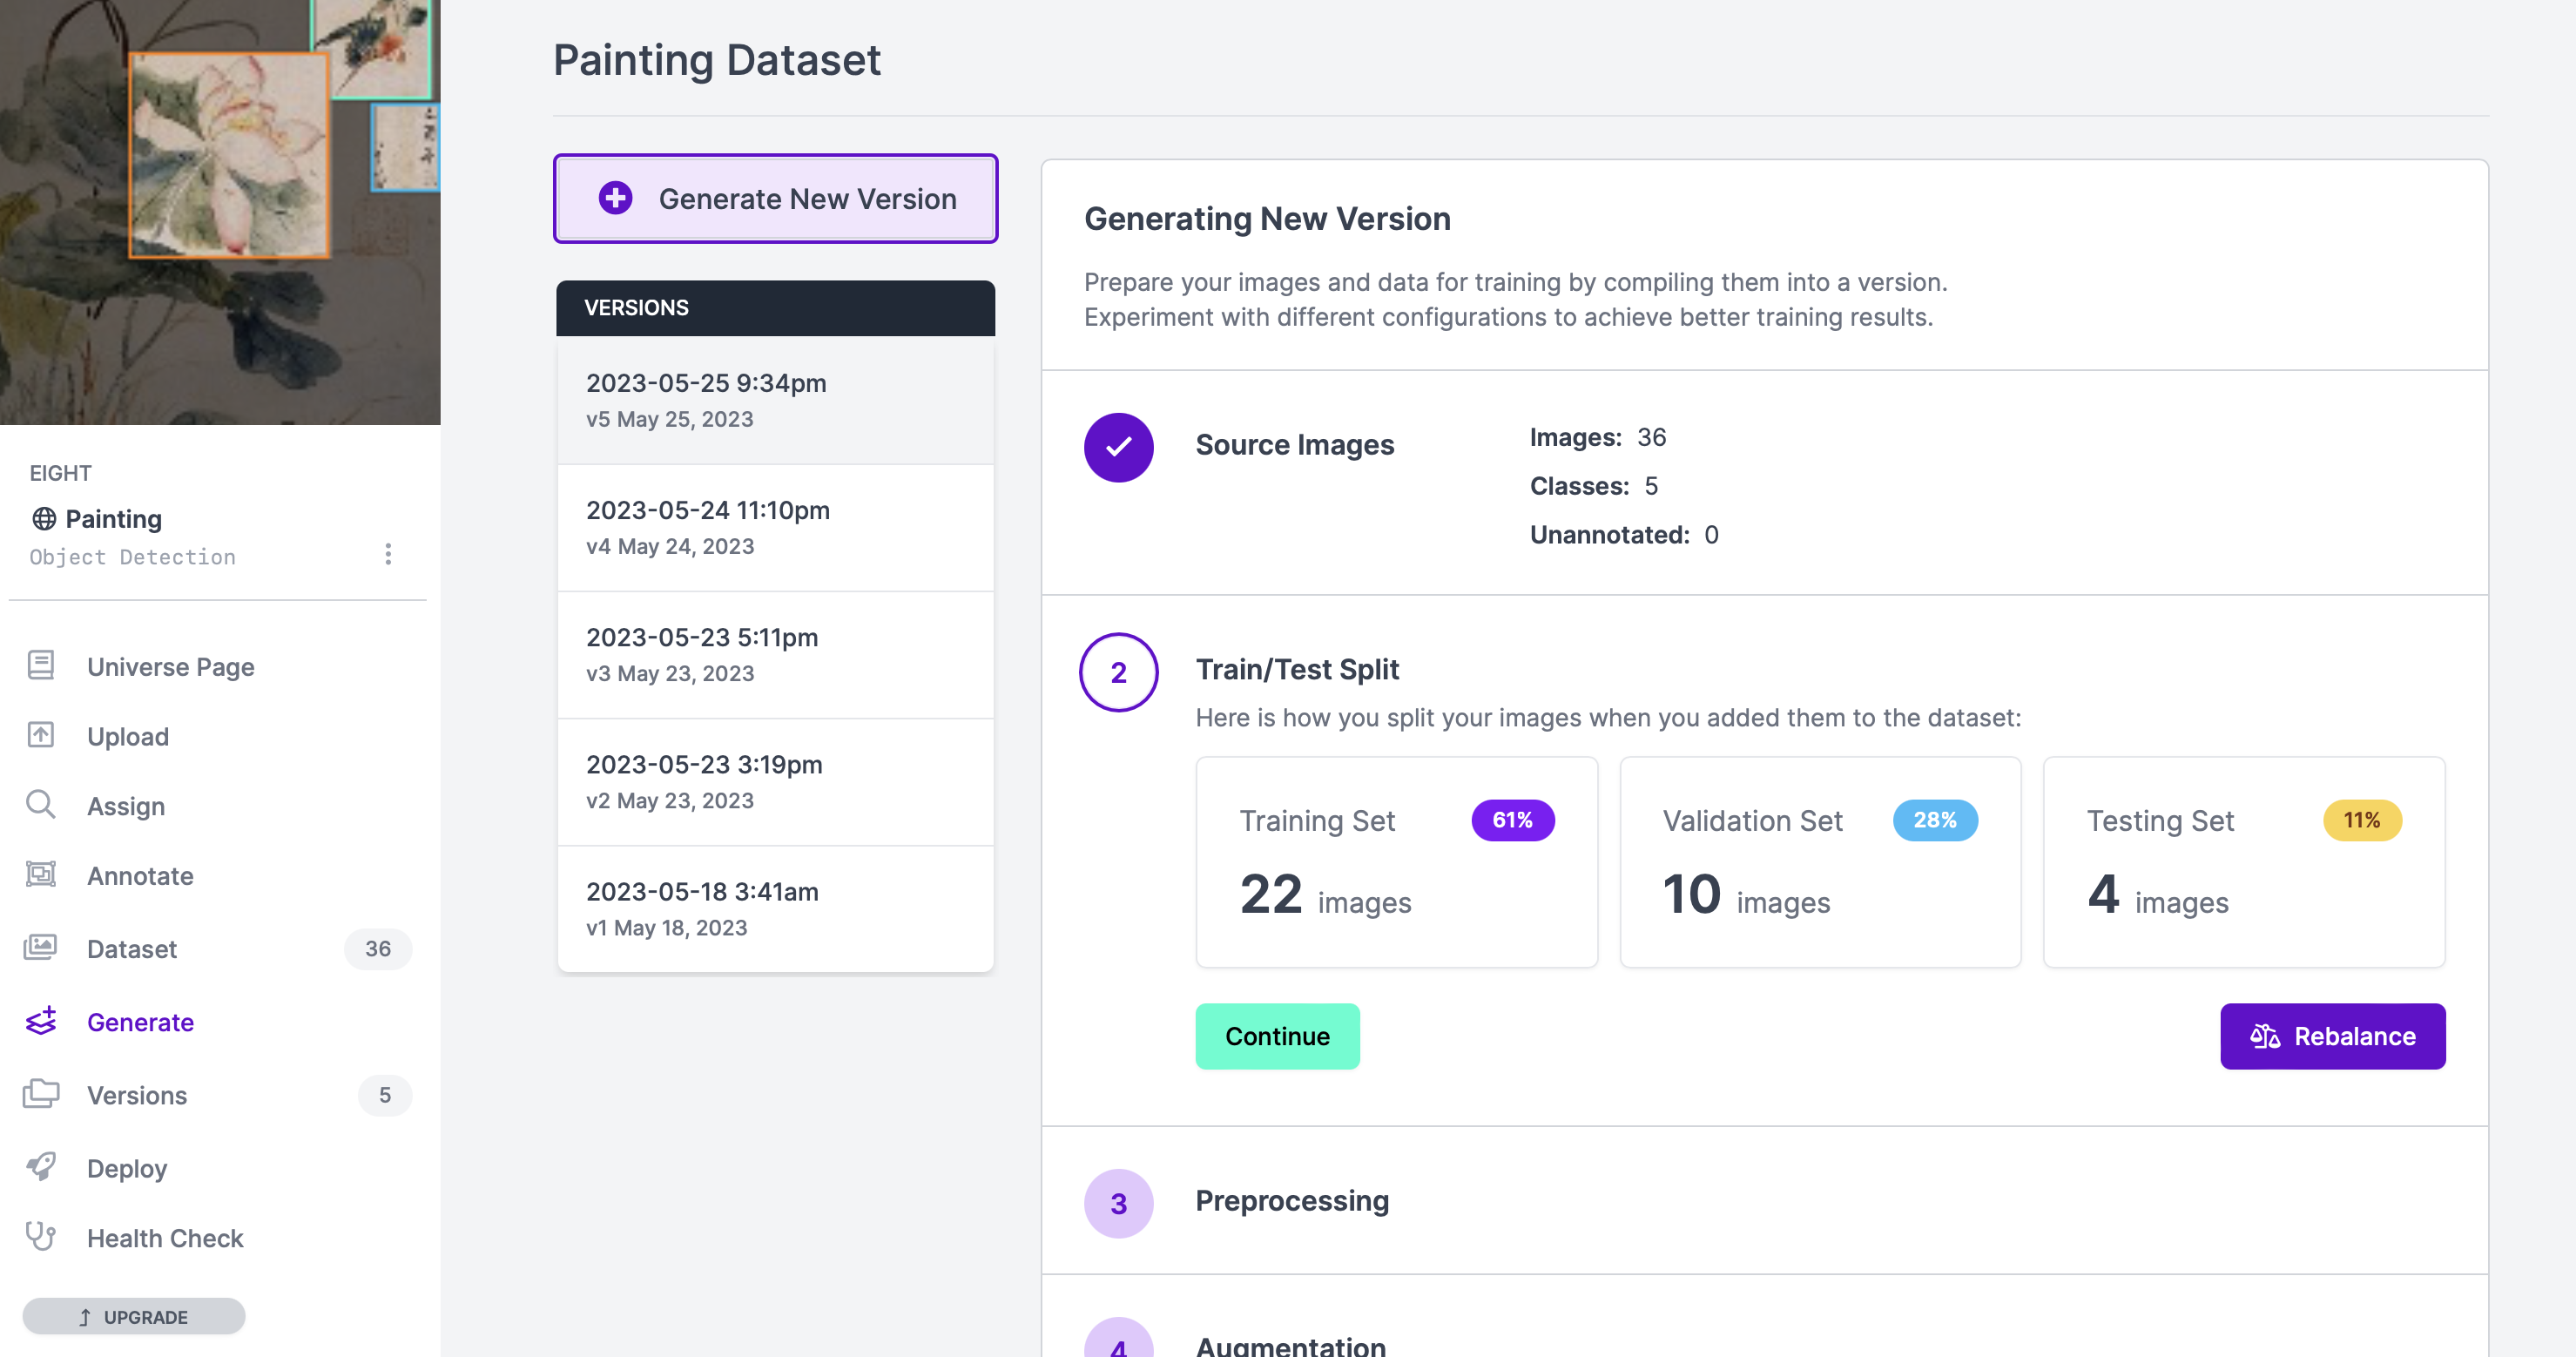Select version v5 from May 25, 2023
The height and width of the screenshot is (1357, 2576).
pyautogui.click(x=775, y=400)
